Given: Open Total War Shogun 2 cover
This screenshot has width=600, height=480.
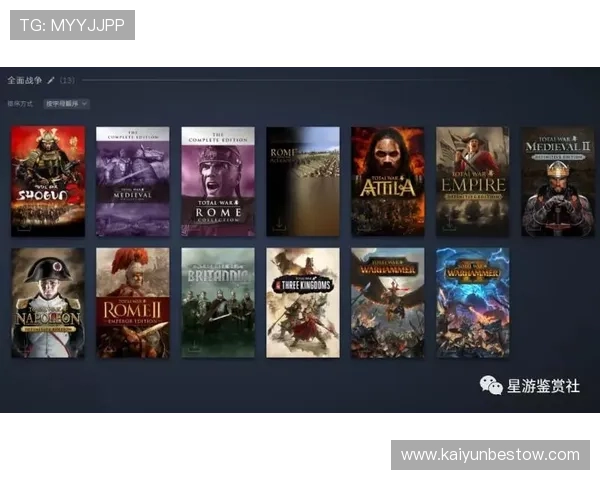Looking at the screenshot, I should point(47,181).
